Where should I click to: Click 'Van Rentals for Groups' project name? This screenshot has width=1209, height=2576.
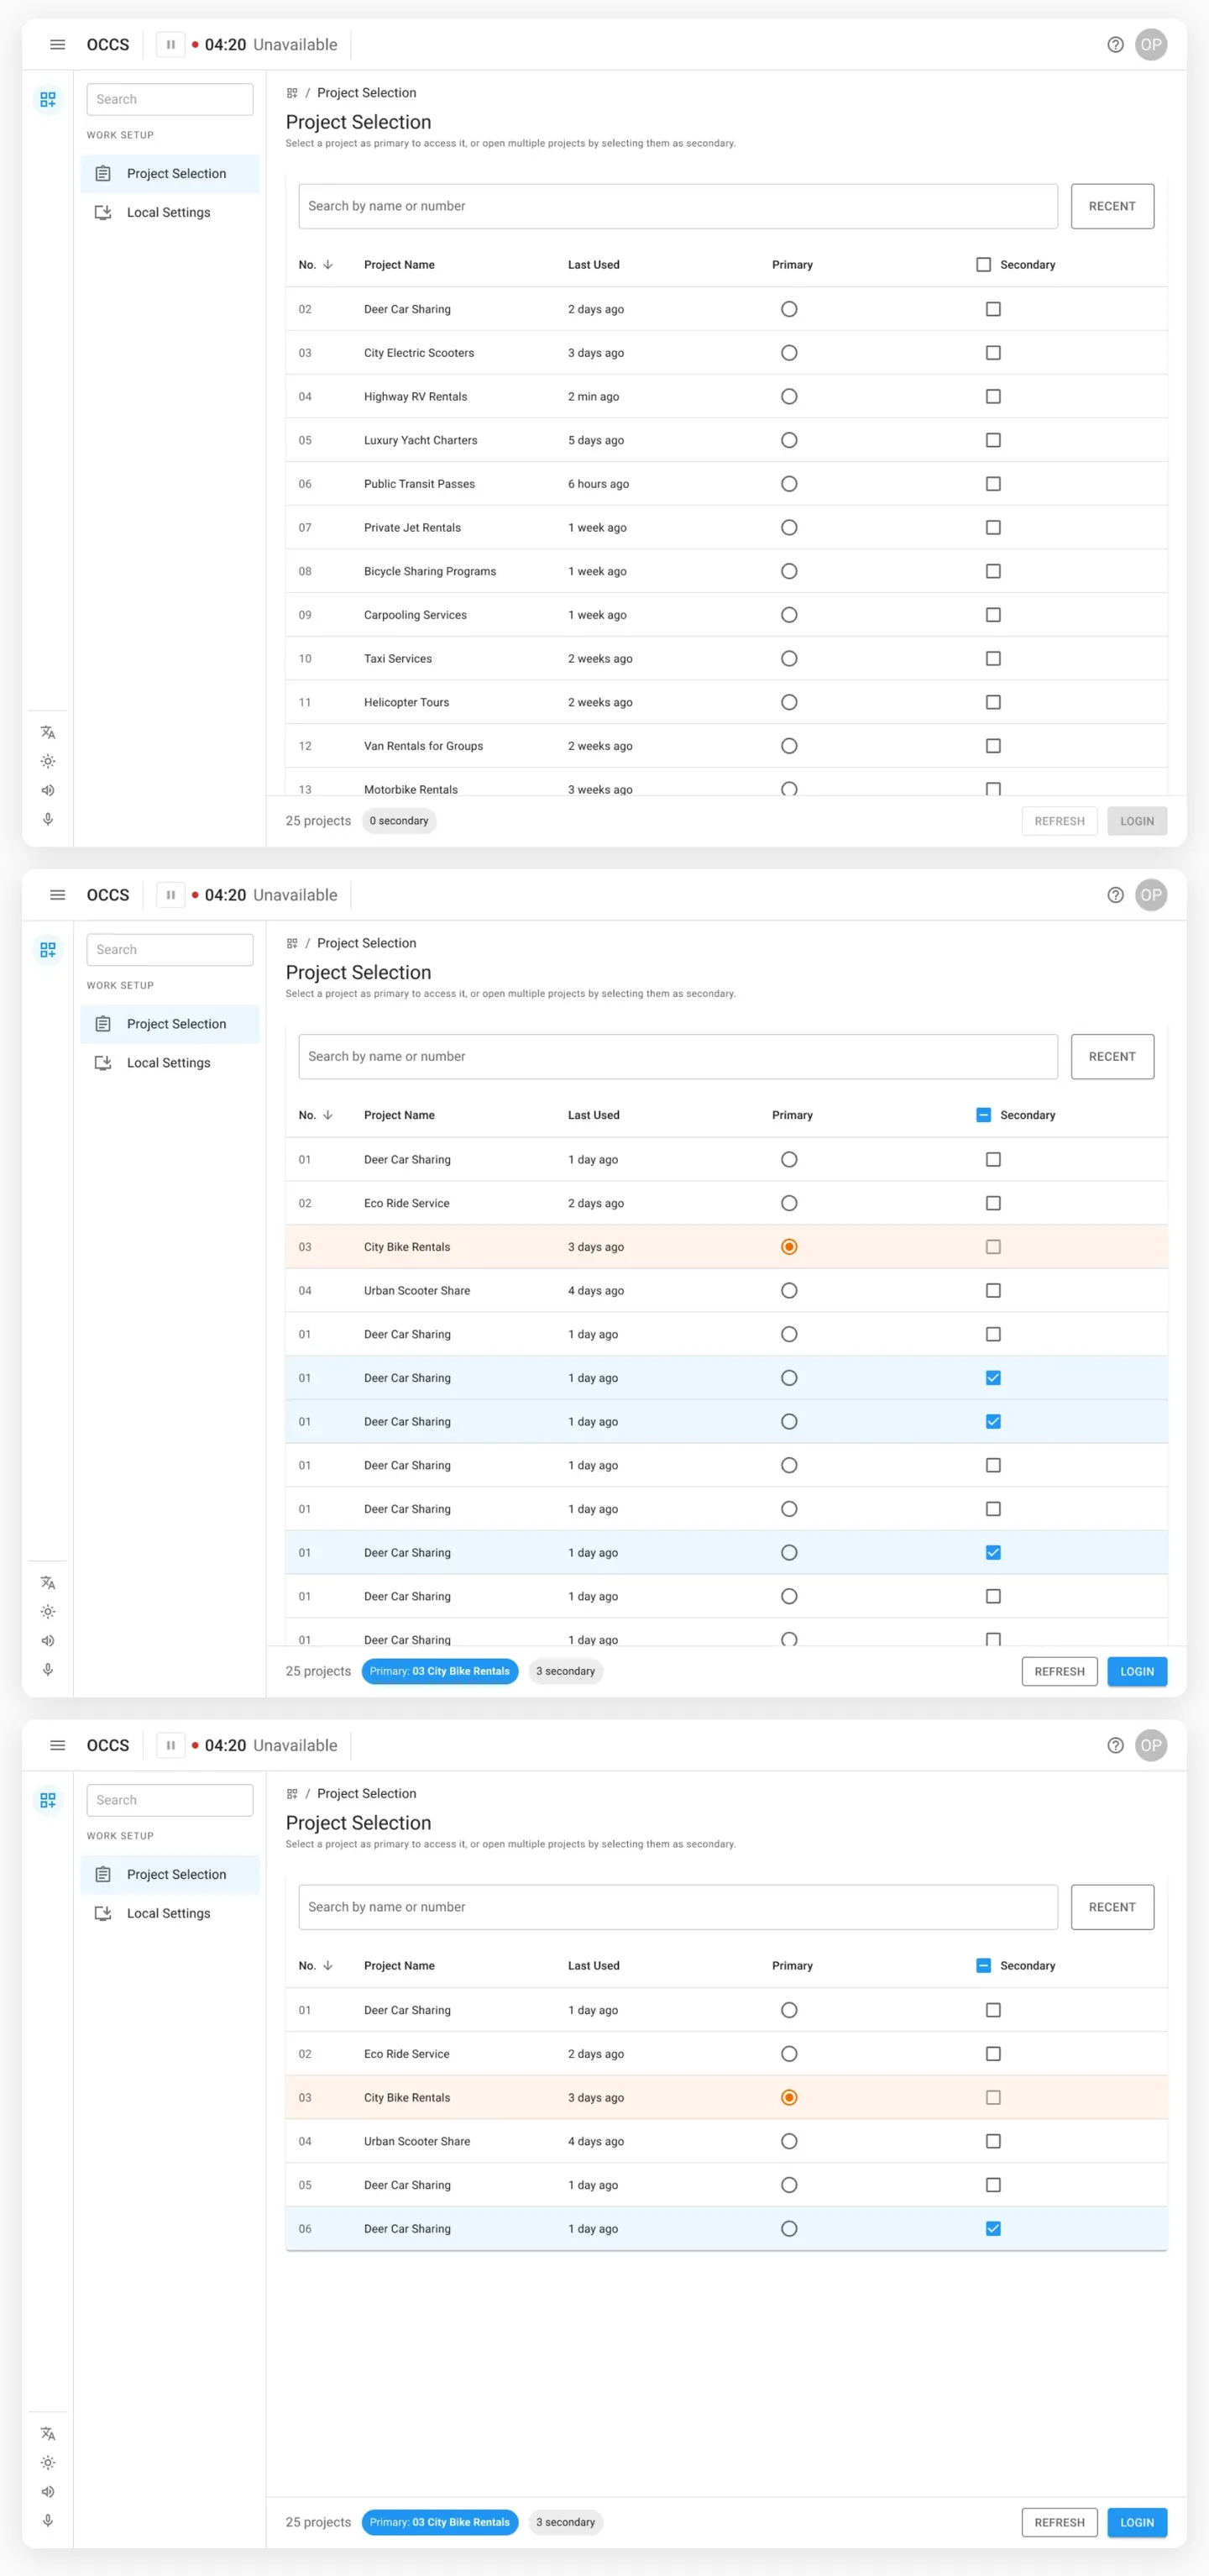point(423,746)
